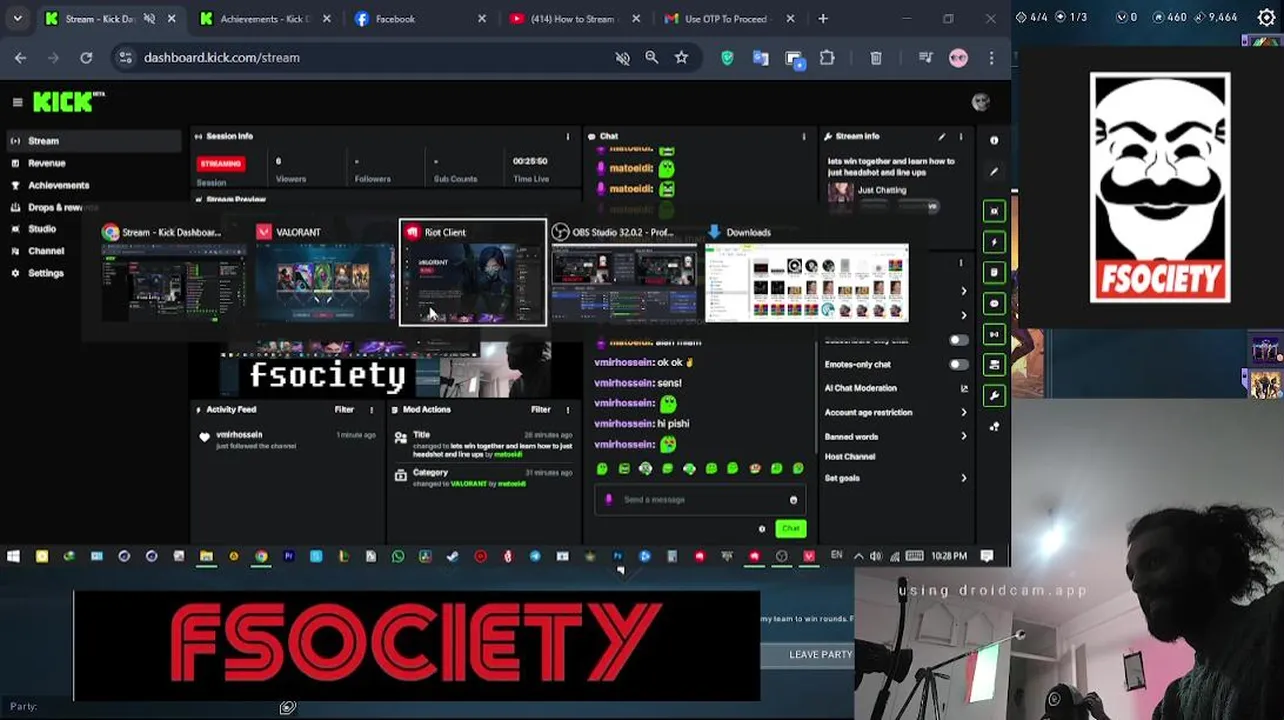Switch to the YouTube How to Stream tab

[x=573, y=19]
